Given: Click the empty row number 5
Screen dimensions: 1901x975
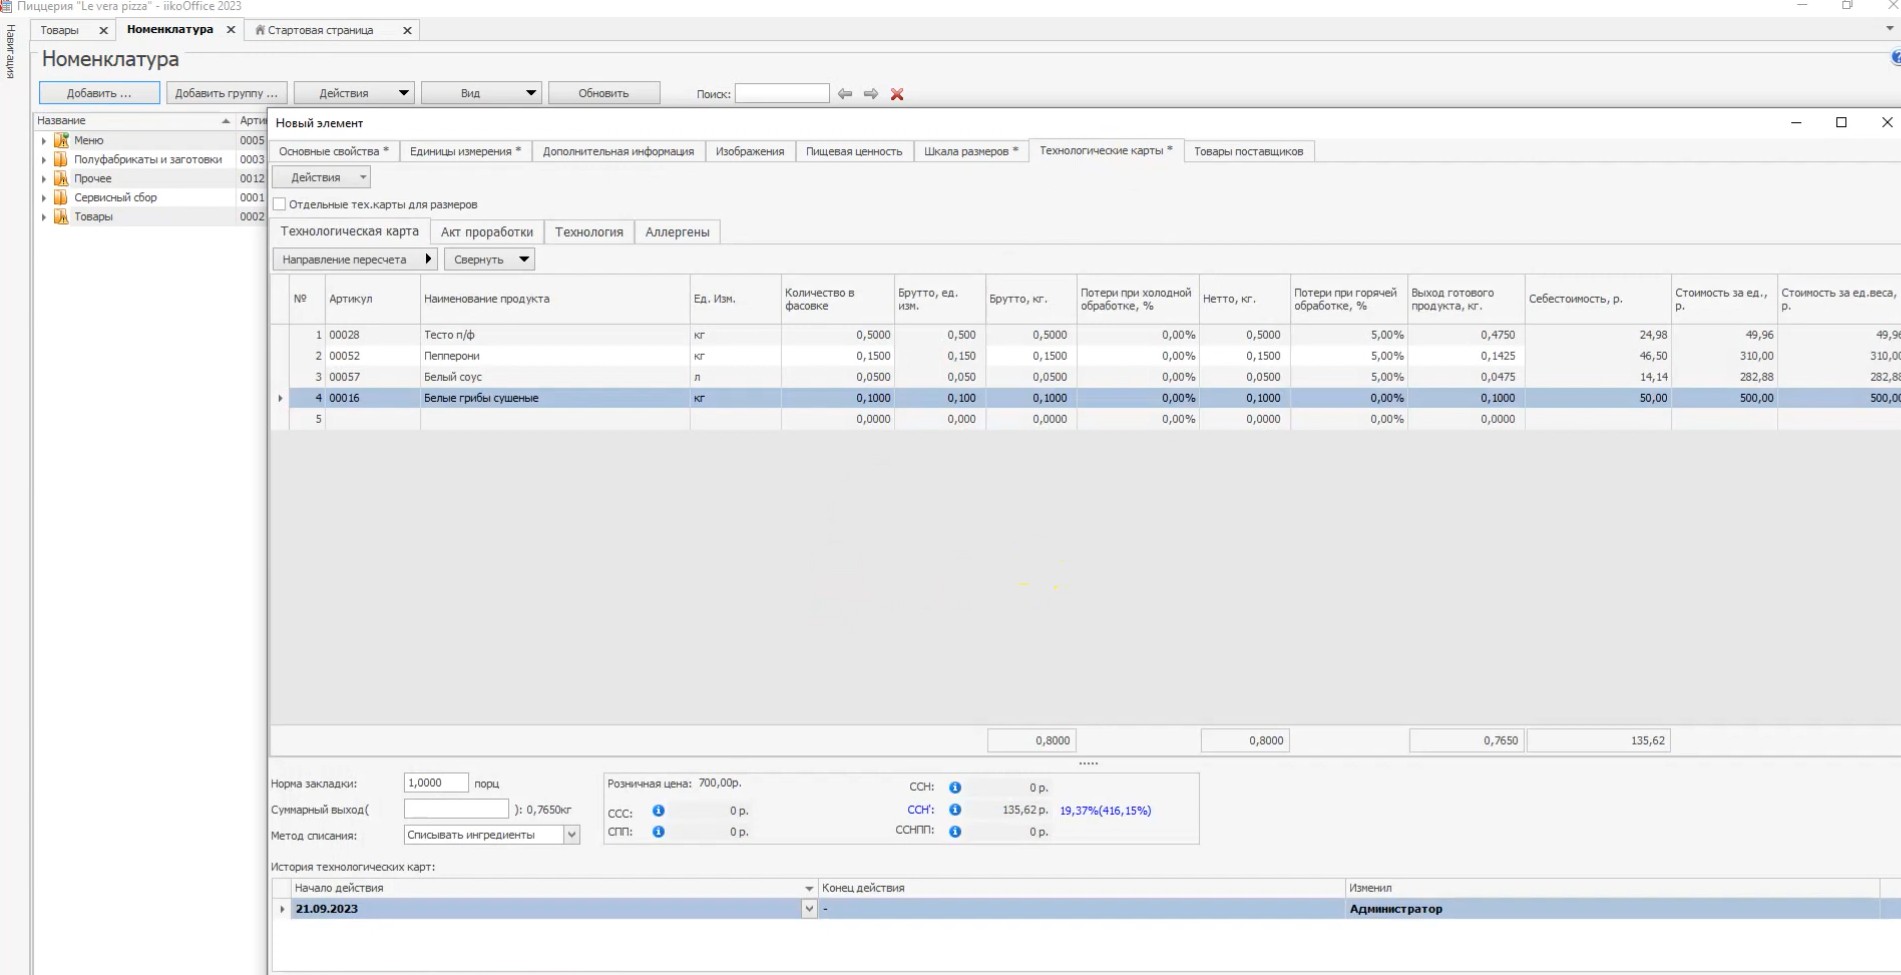Looking at the screenshot, I should click(x=1085, y=419).
